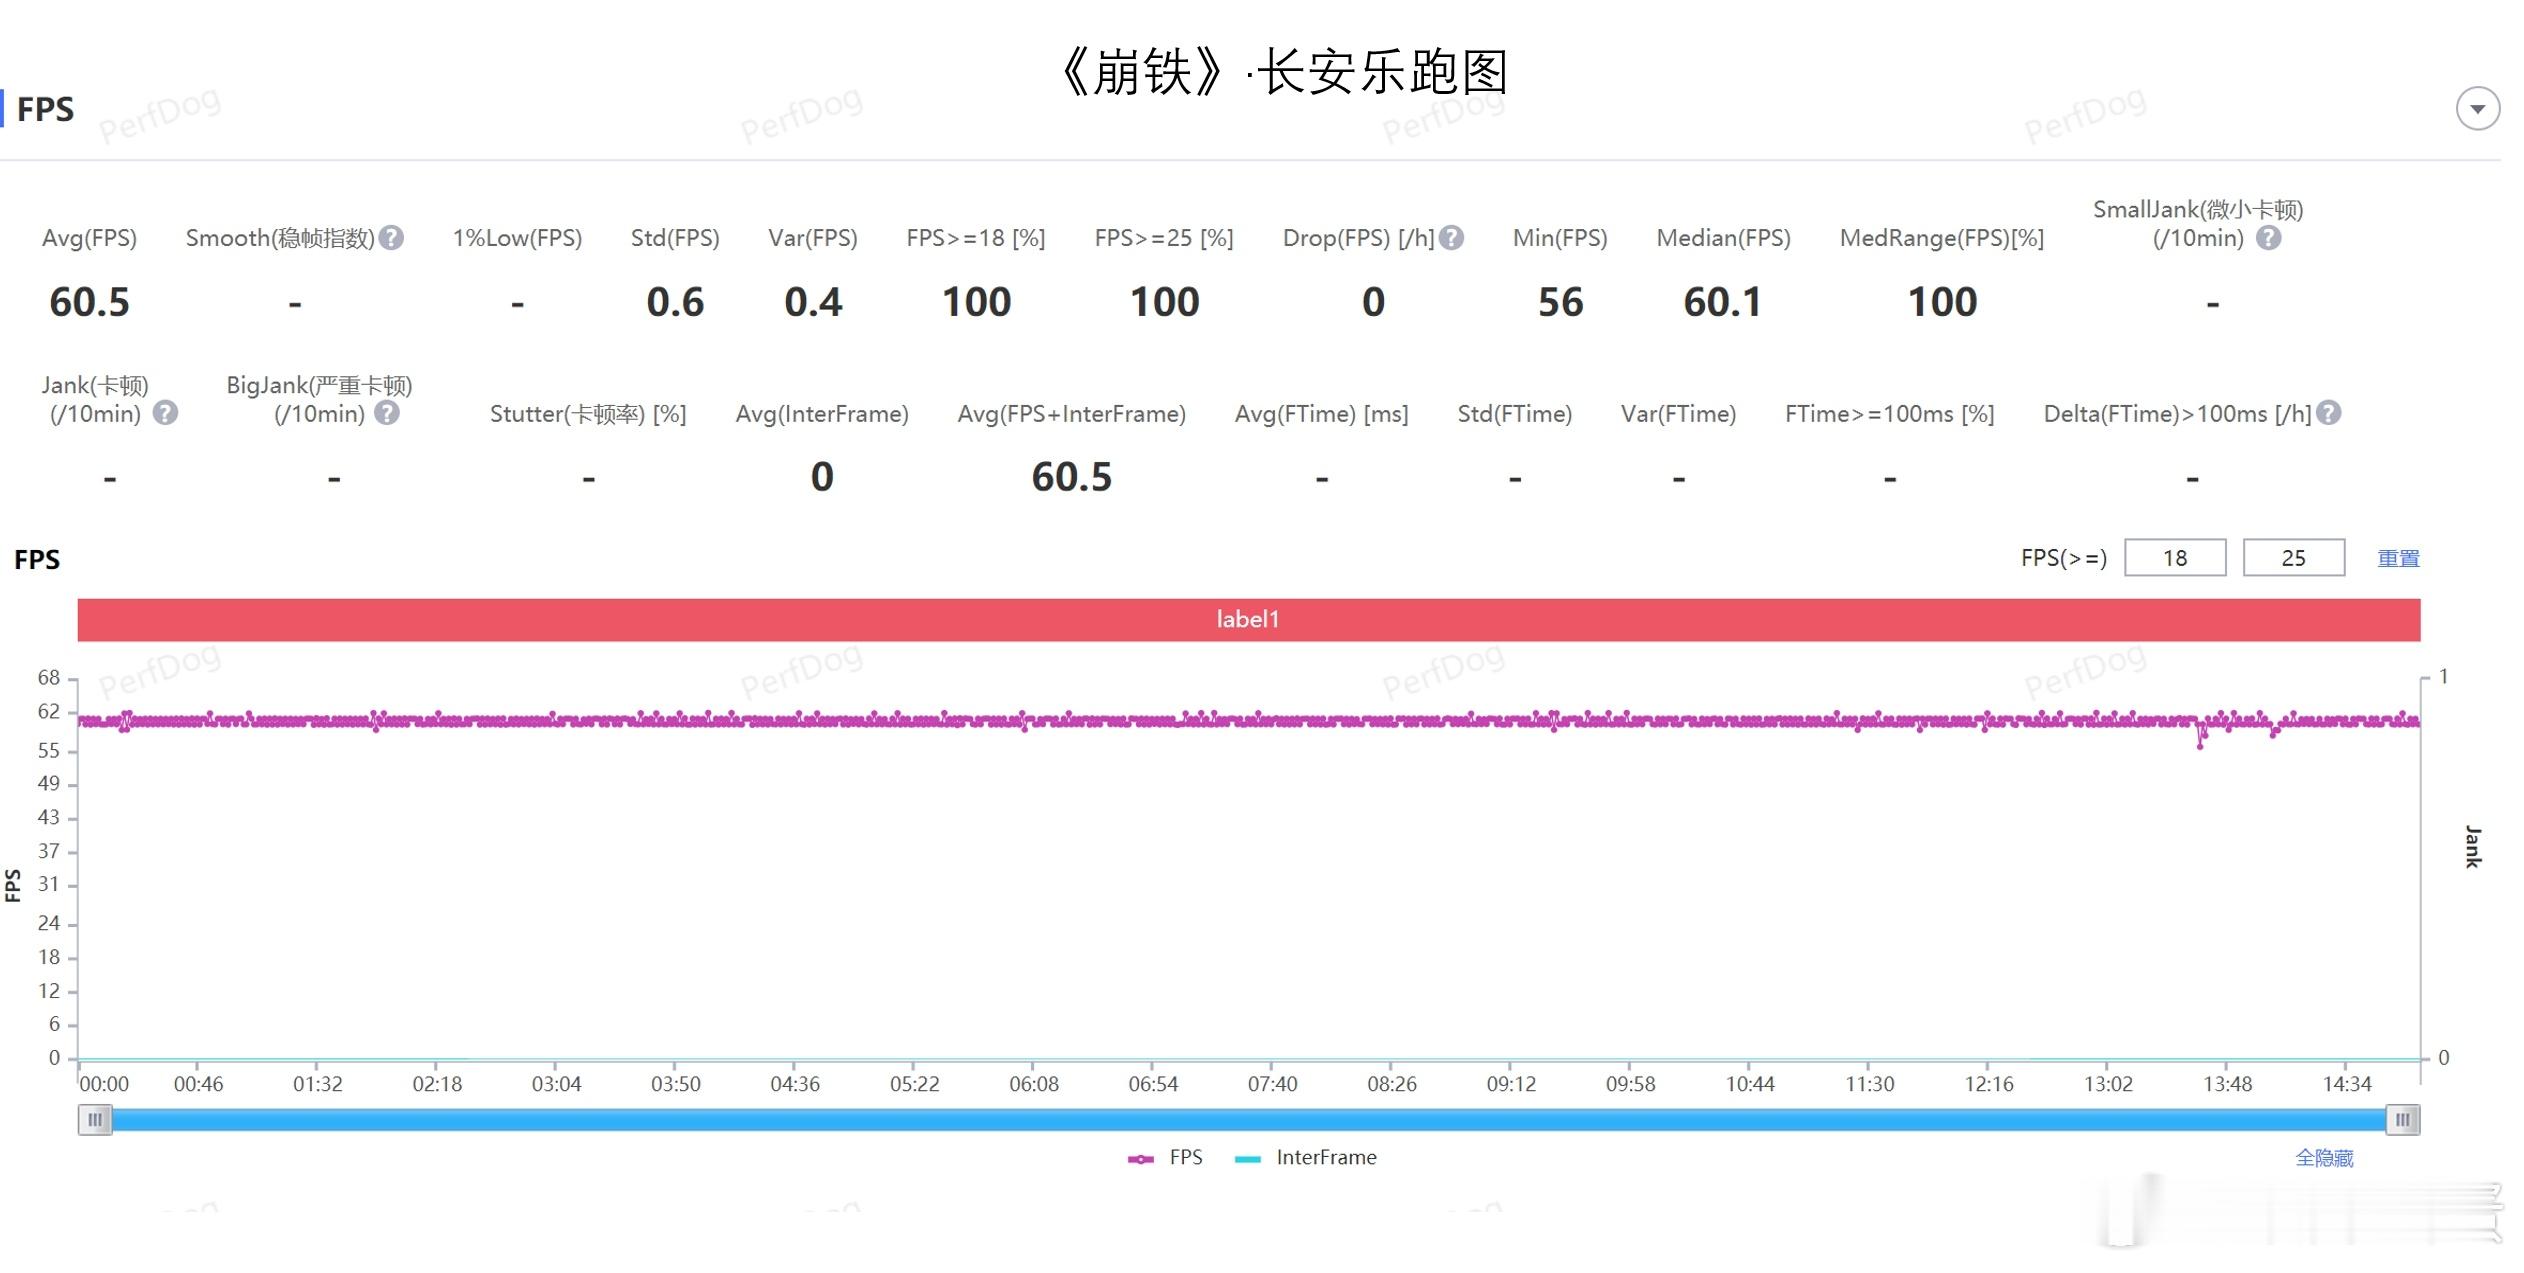Screen dimensions: 2524x1273
Task: Click the Stutter(卡顿率) [%] label
Action: 588,414
